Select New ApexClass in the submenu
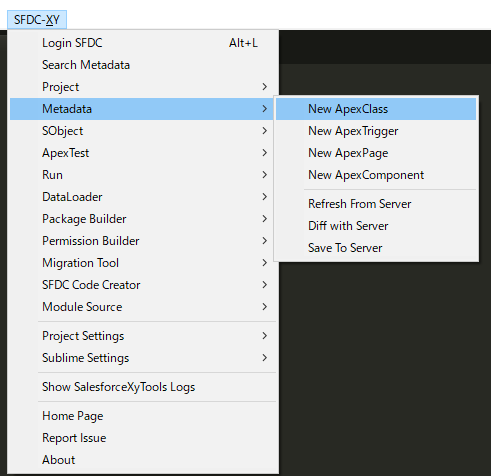This screenshot has height=476, width=491. coord(376,109)
